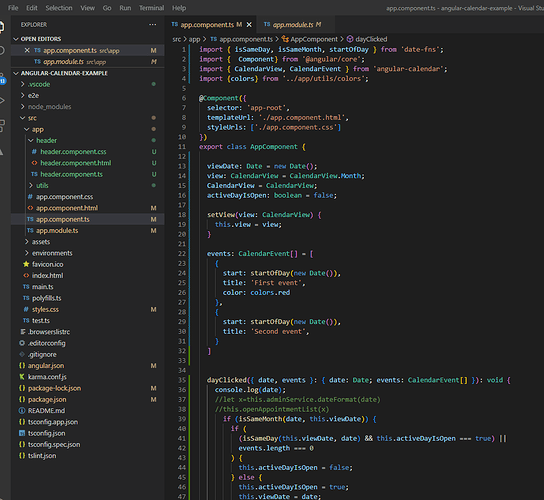Open the Extensions activity bar icon
This screenshot has width=544, height=500.
[2, 126]
